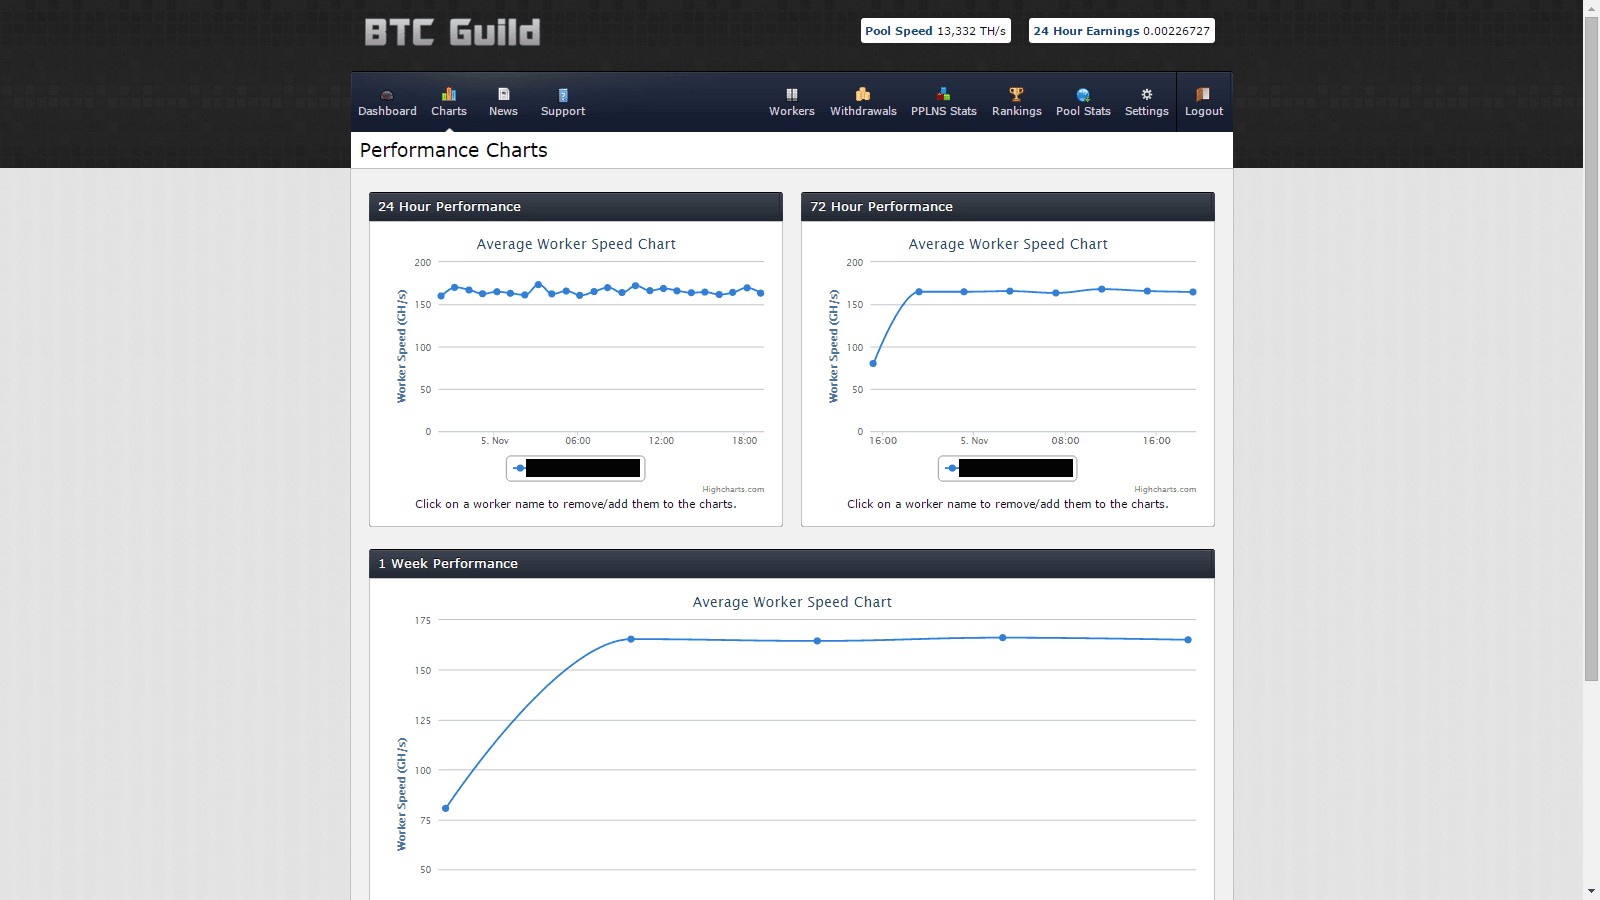Go to Workers menu label

pyautogui.click(x=792, y=111)
